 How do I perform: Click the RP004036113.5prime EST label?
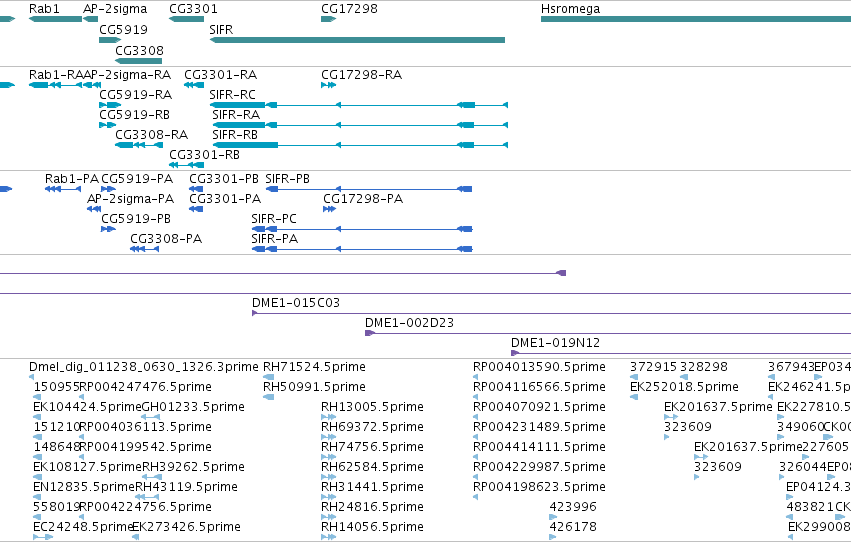pos(145,428)
